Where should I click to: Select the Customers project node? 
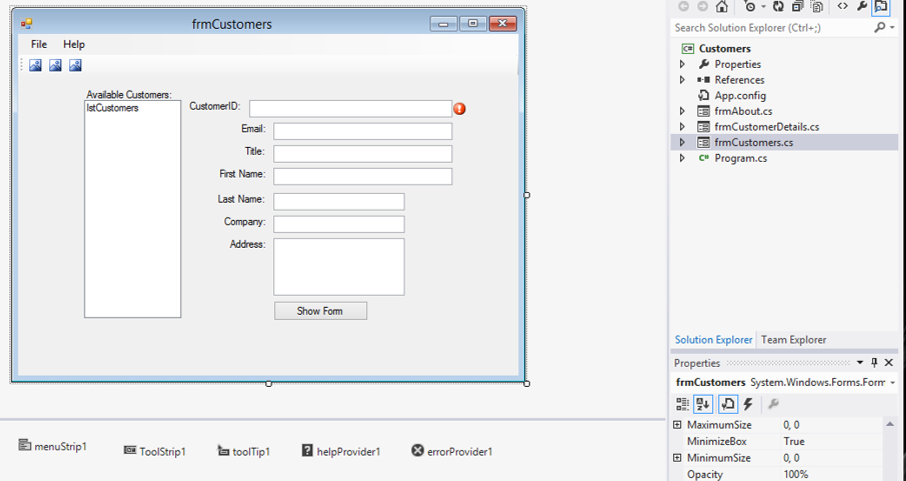pyautogui.click(x=725, y=49)
